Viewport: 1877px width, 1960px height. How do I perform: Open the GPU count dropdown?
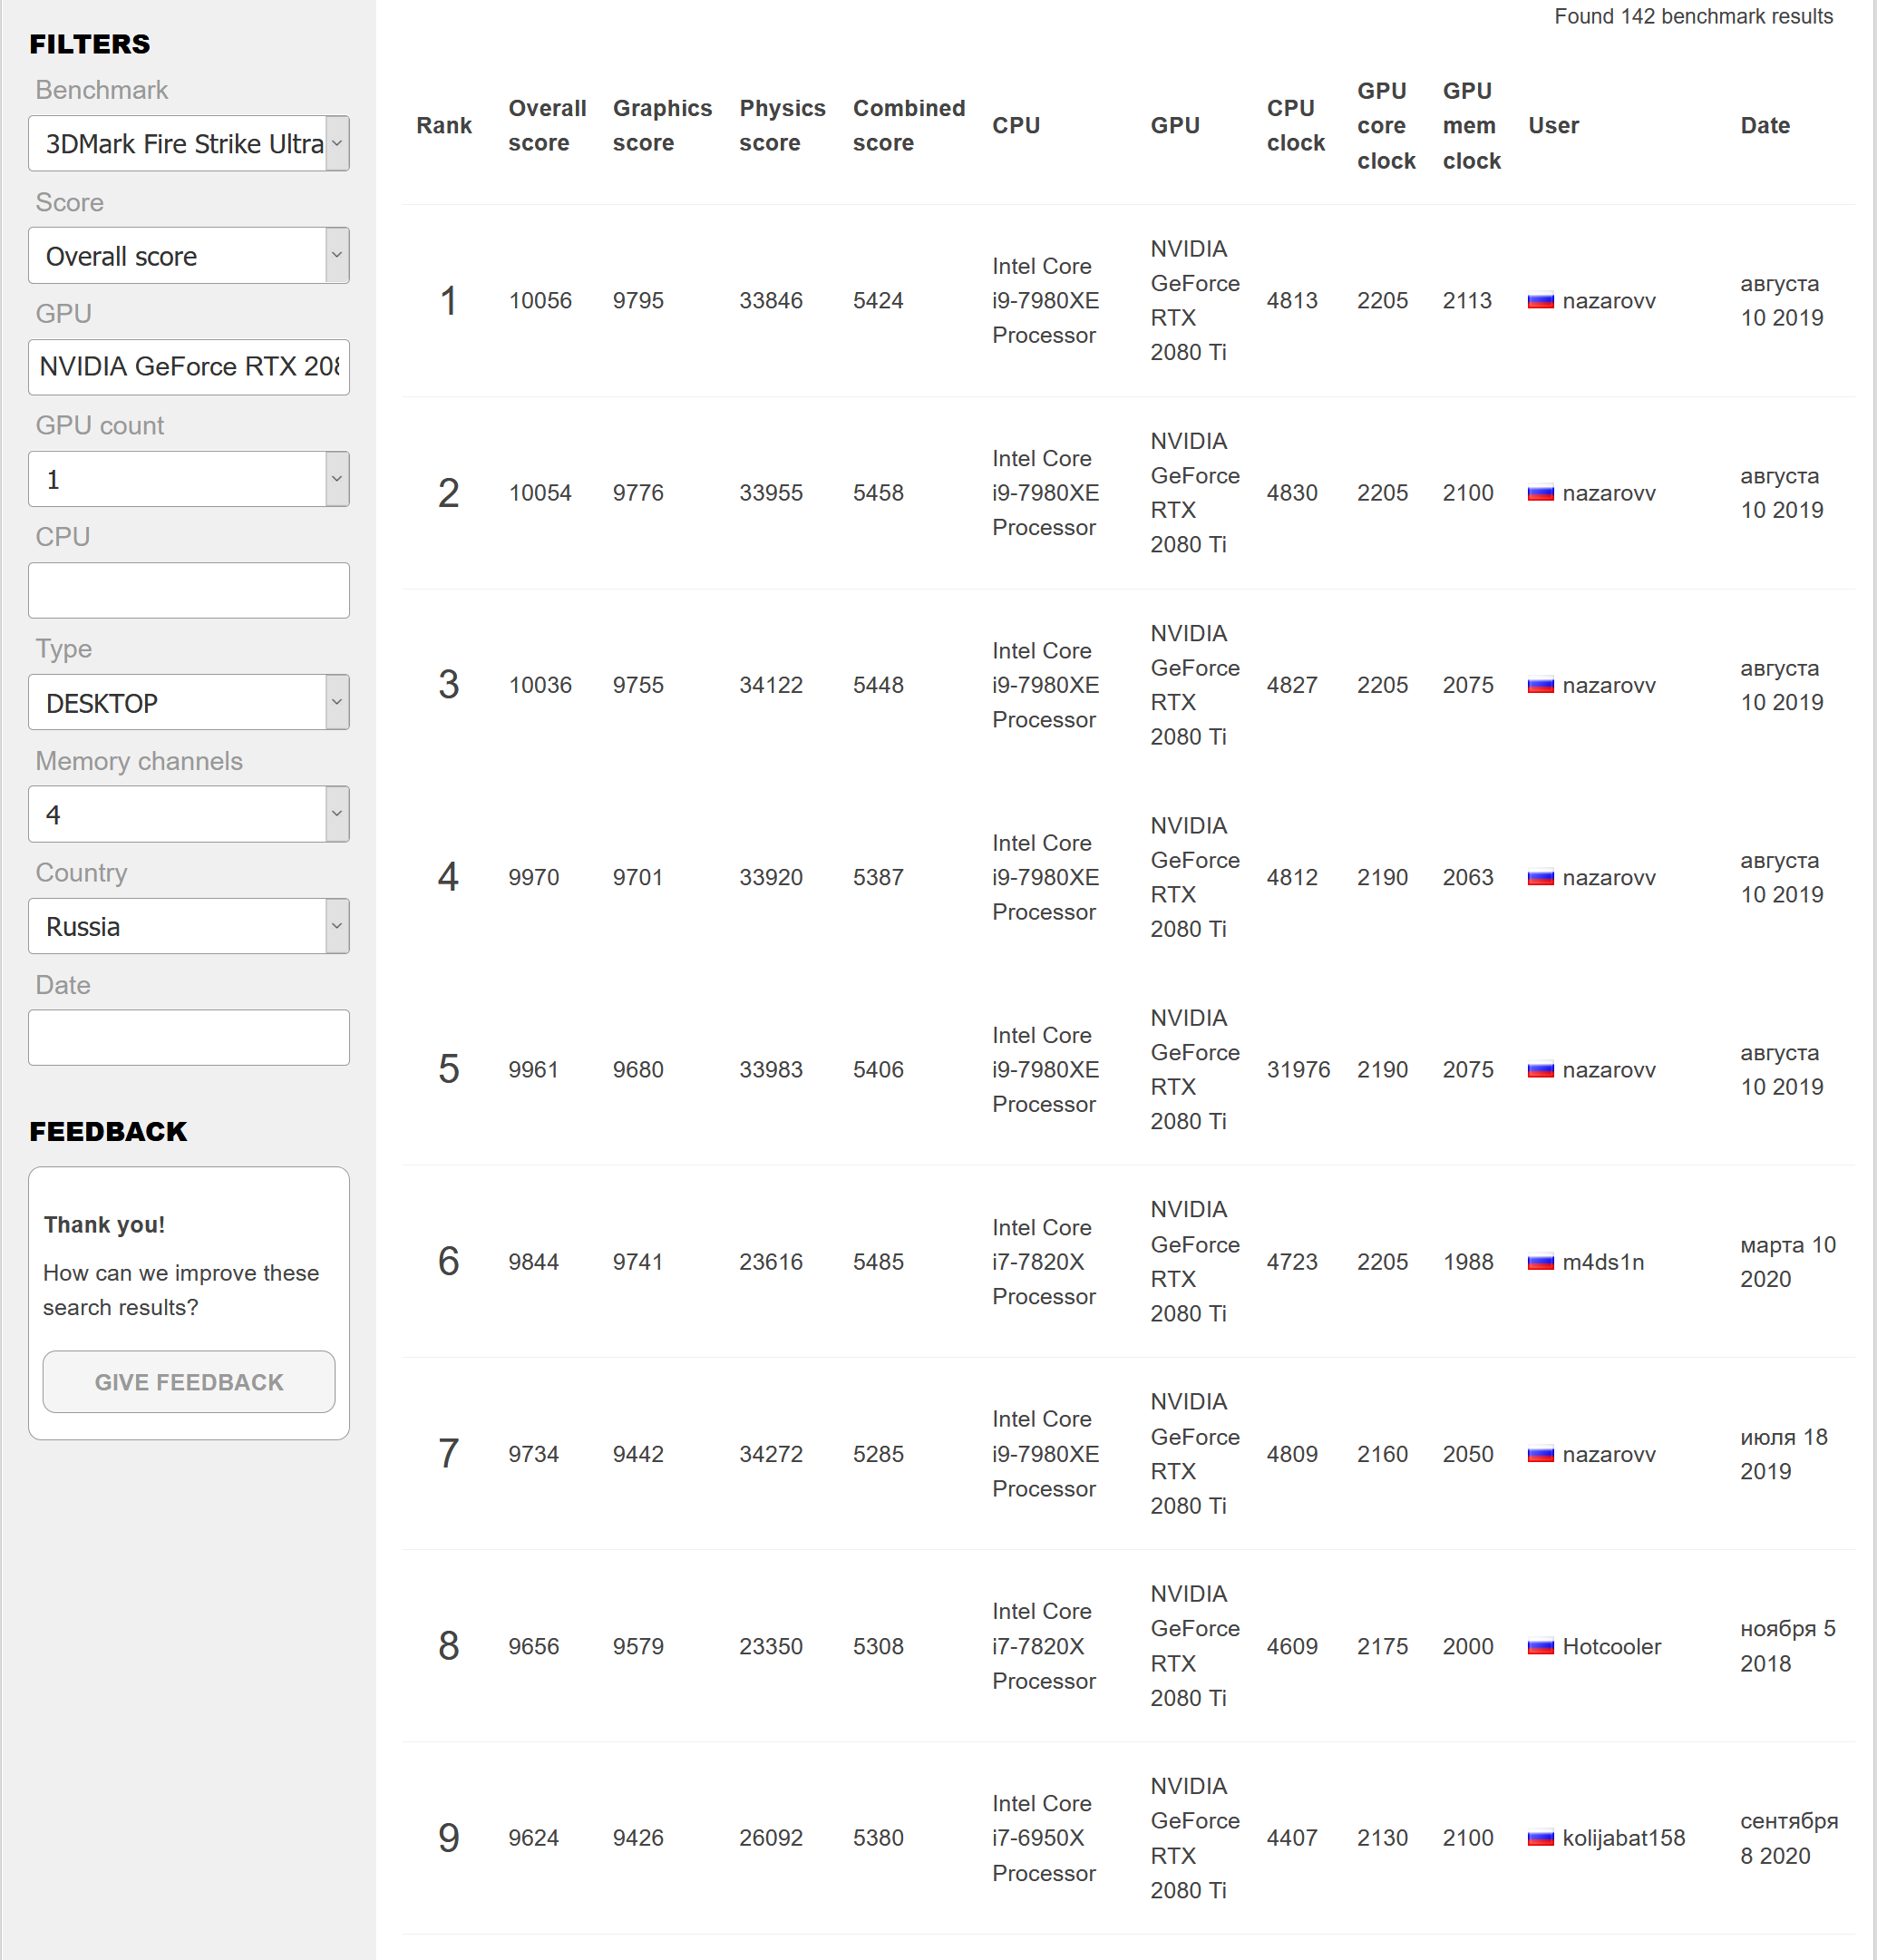pyautogui.click(x=189, y=479)
